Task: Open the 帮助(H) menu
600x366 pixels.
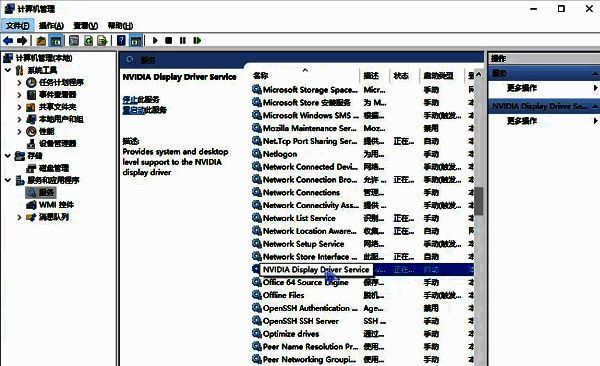Action: coord(120,26)
